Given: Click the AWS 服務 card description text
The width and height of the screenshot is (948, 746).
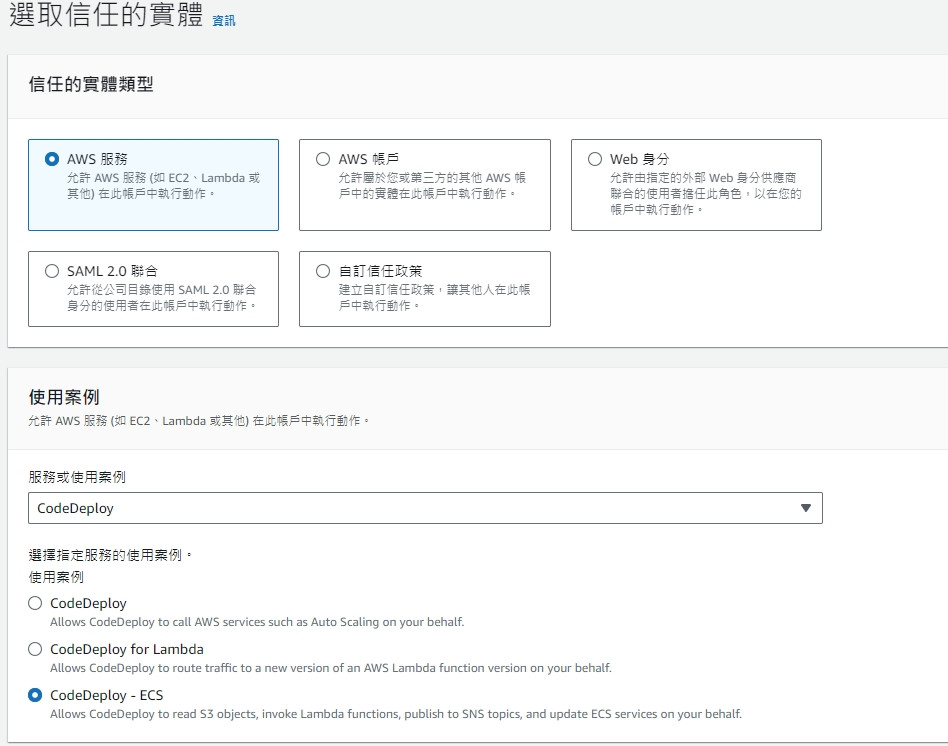Looking at the screenshot, I should (x=163, y=186).
